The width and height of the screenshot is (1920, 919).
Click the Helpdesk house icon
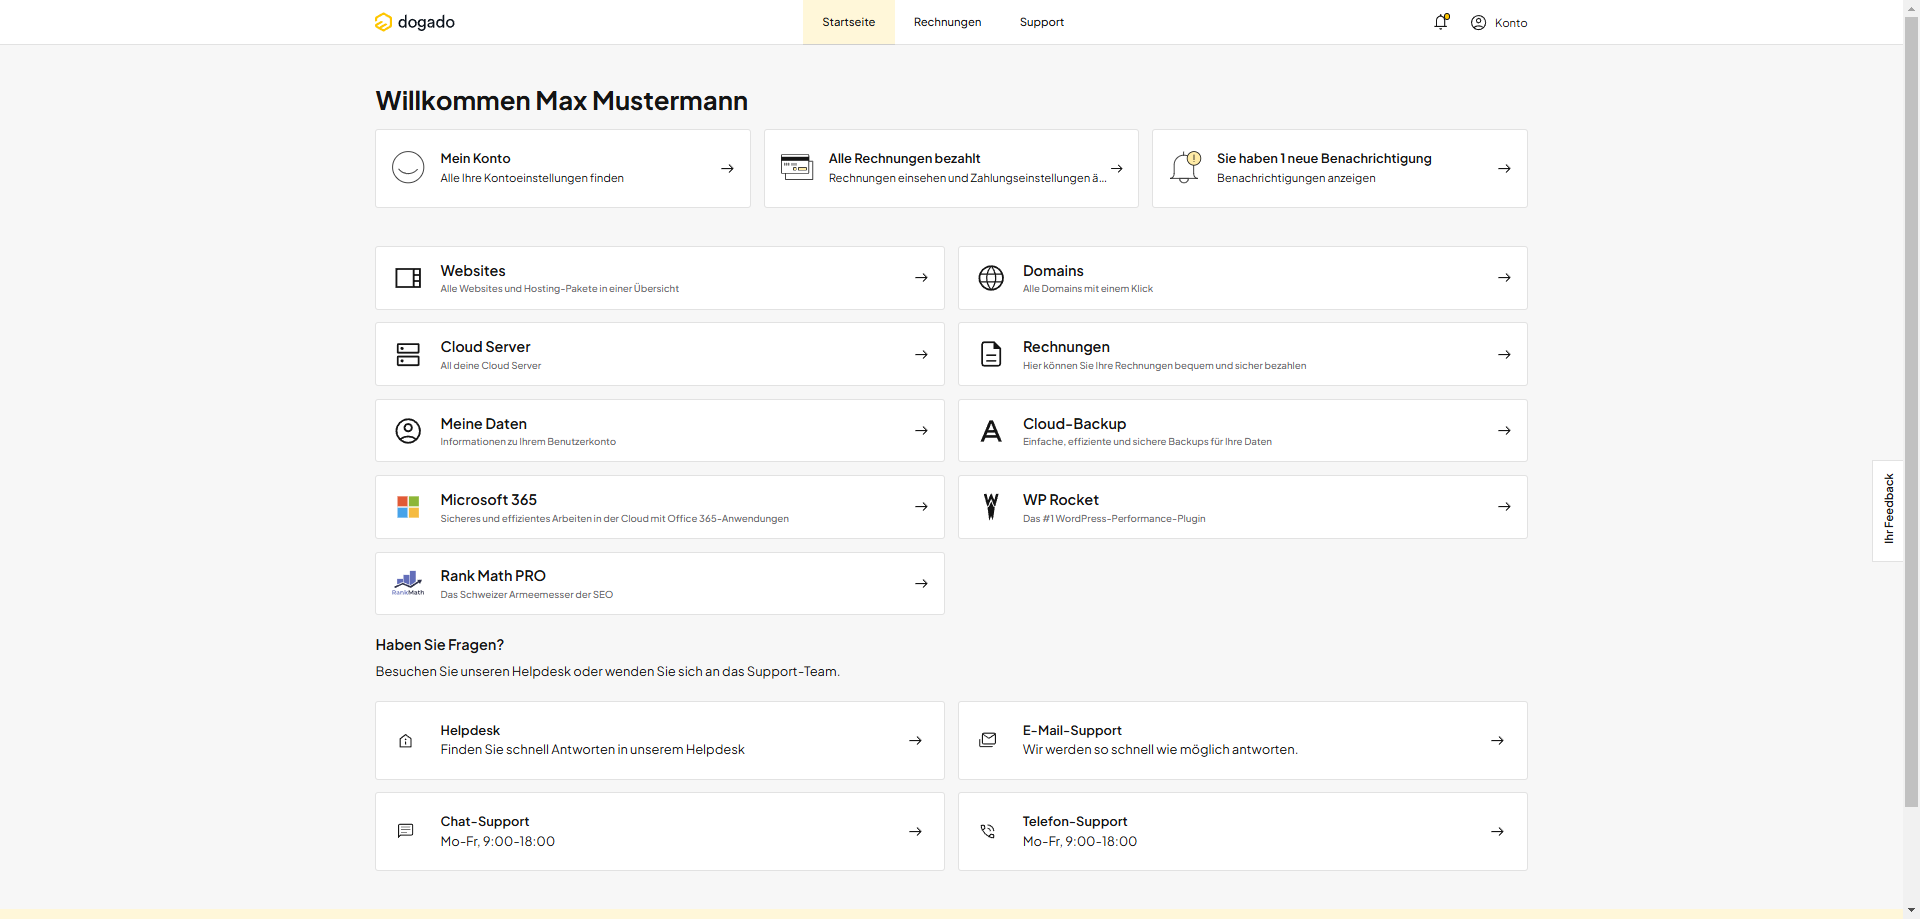[x=406, y=741]
